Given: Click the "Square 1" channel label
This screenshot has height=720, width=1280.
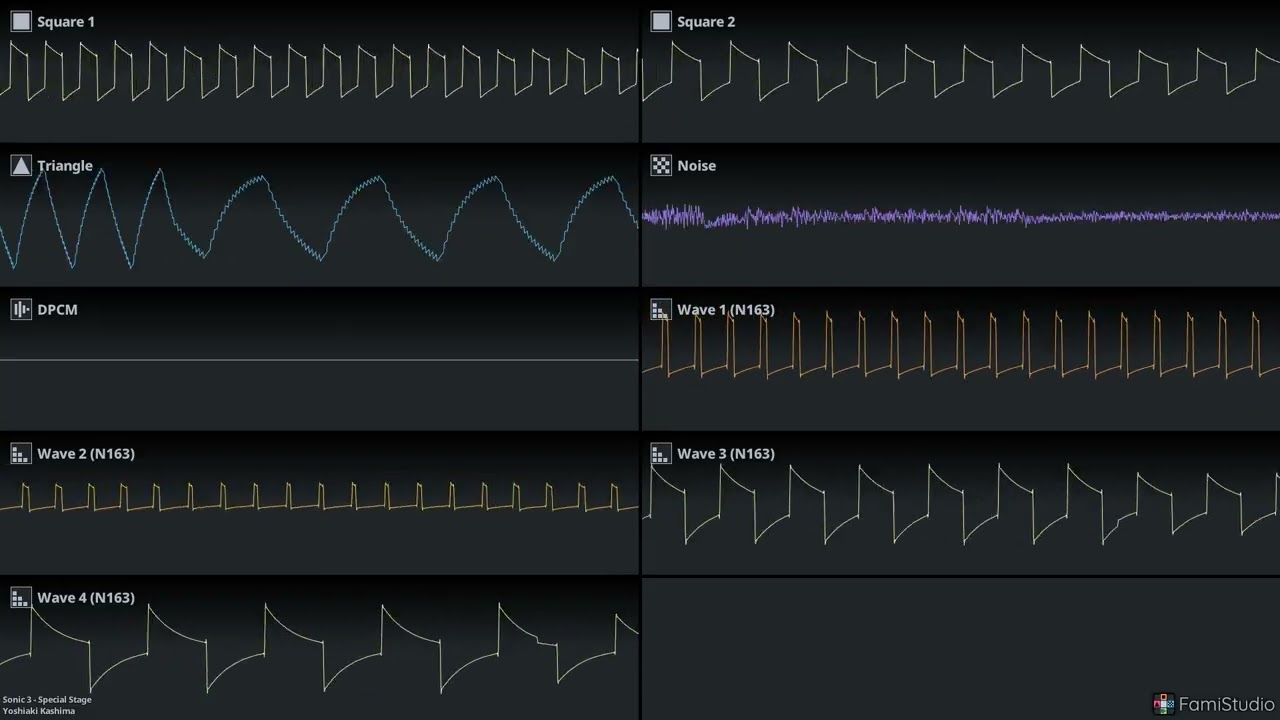Looking at the screenshot, I should click(x=66, y=22).
